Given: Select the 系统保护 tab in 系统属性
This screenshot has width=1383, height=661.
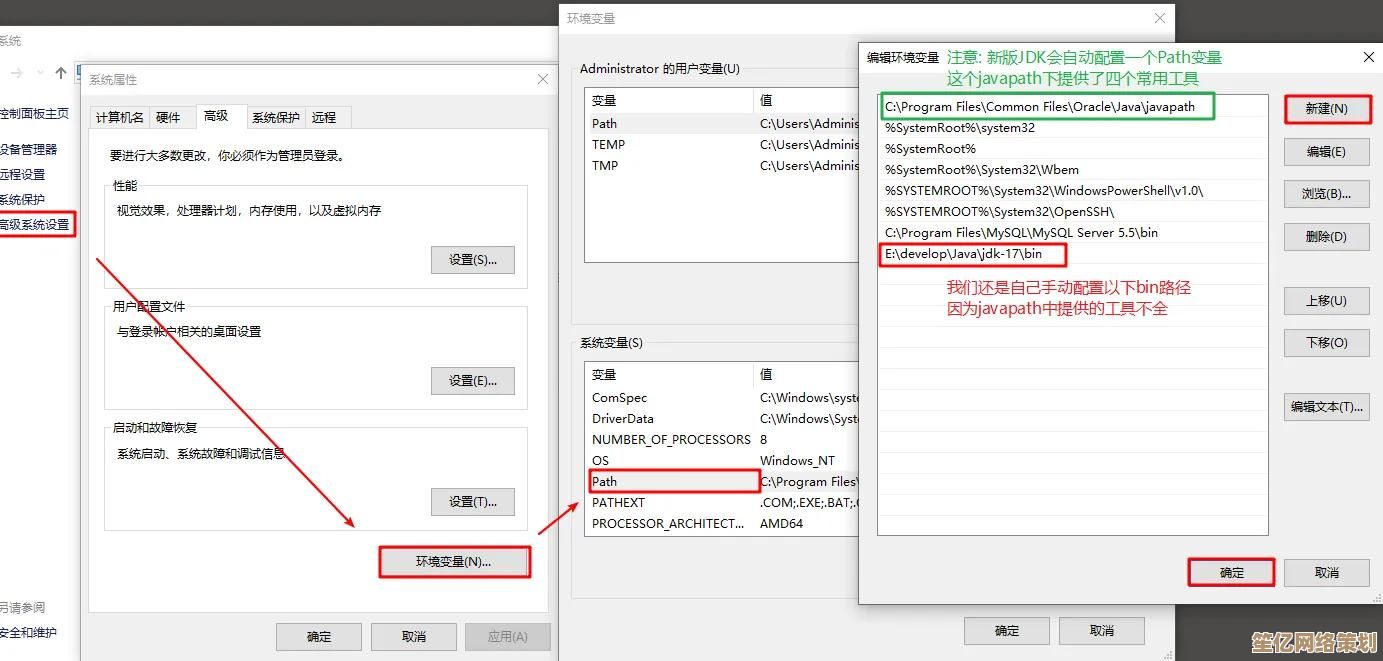Looking at the screenshot, I should 275,117.
